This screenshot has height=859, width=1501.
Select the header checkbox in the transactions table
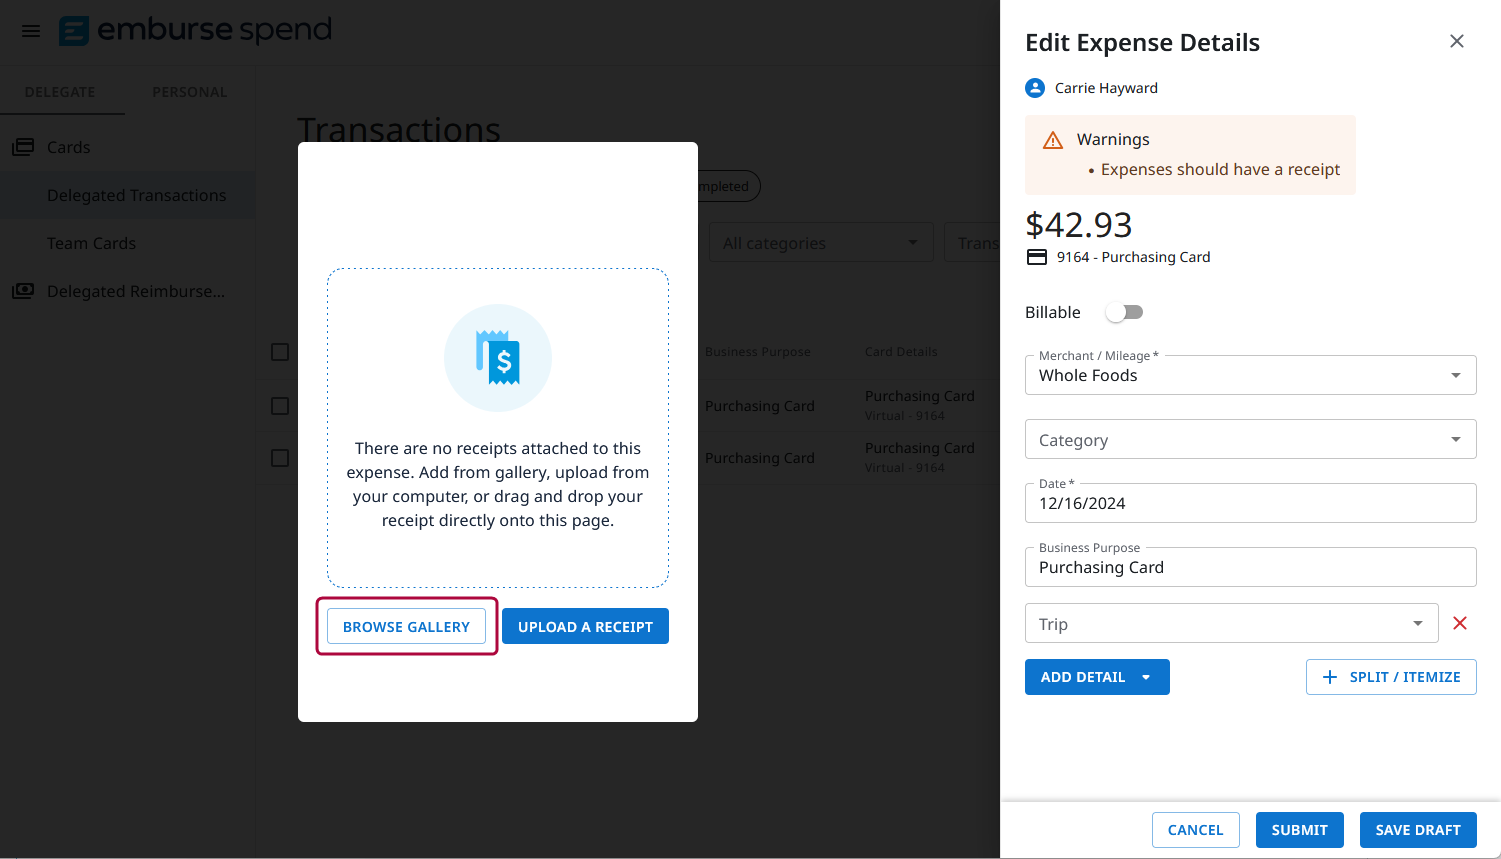click(x=280, y=352)
